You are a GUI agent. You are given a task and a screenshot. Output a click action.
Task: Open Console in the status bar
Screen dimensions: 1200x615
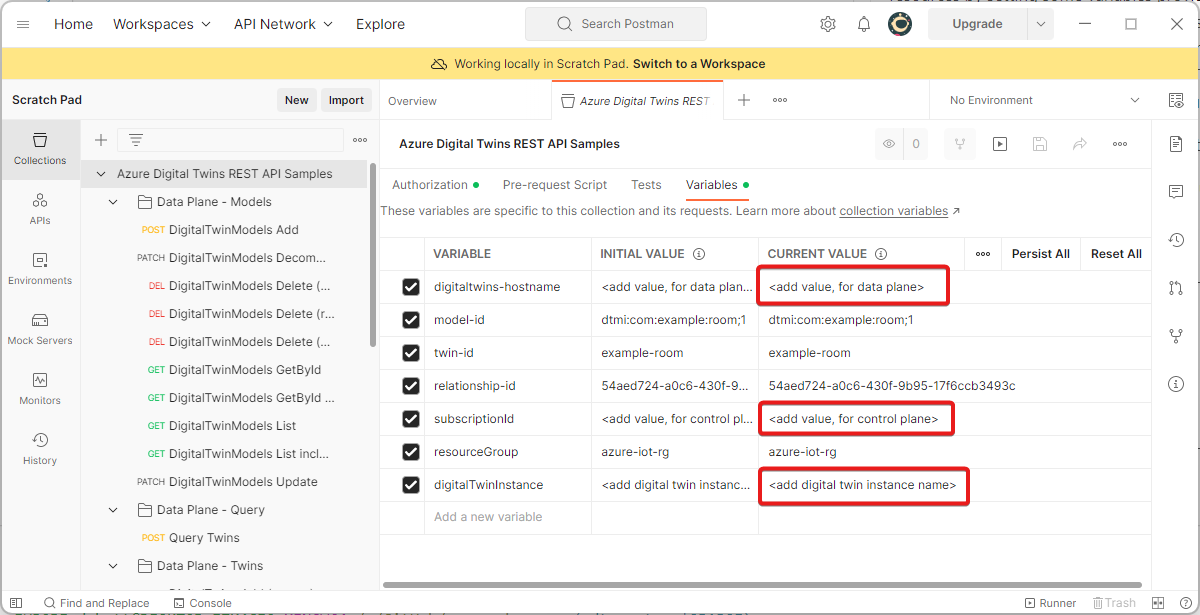point(202,603)
